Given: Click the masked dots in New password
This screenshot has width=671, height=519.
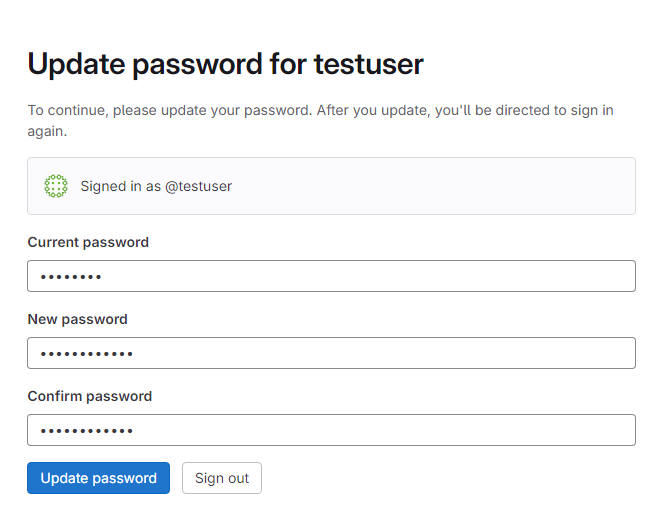Looking at the screenshot, I should click(x=86, y=354).
